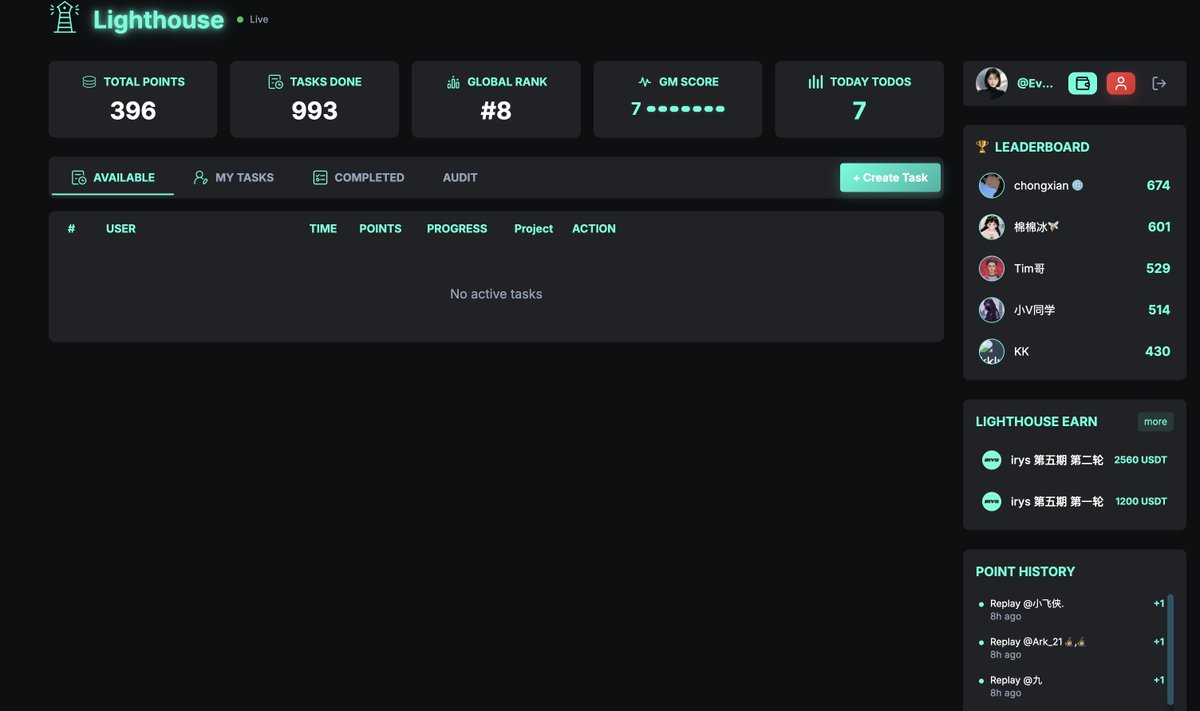The height and width of the screenshot is (711, 1200).
Task: Click the Live status indicator
Action: (x=253, y=19)
